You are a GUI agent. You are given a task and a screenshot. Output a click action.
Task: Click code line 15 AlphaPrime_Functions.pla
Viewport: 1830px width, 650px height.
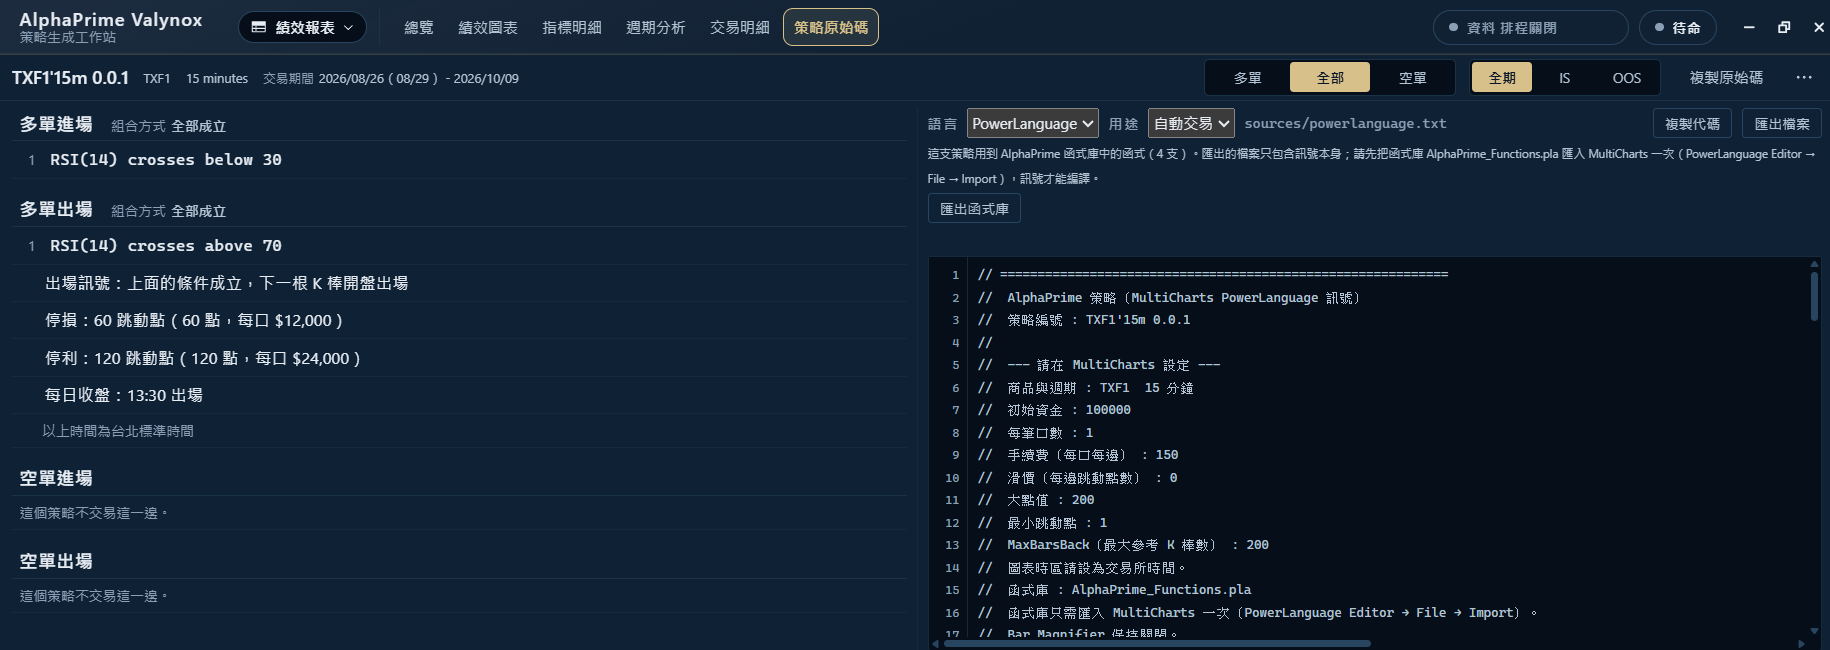[1114, 590]
